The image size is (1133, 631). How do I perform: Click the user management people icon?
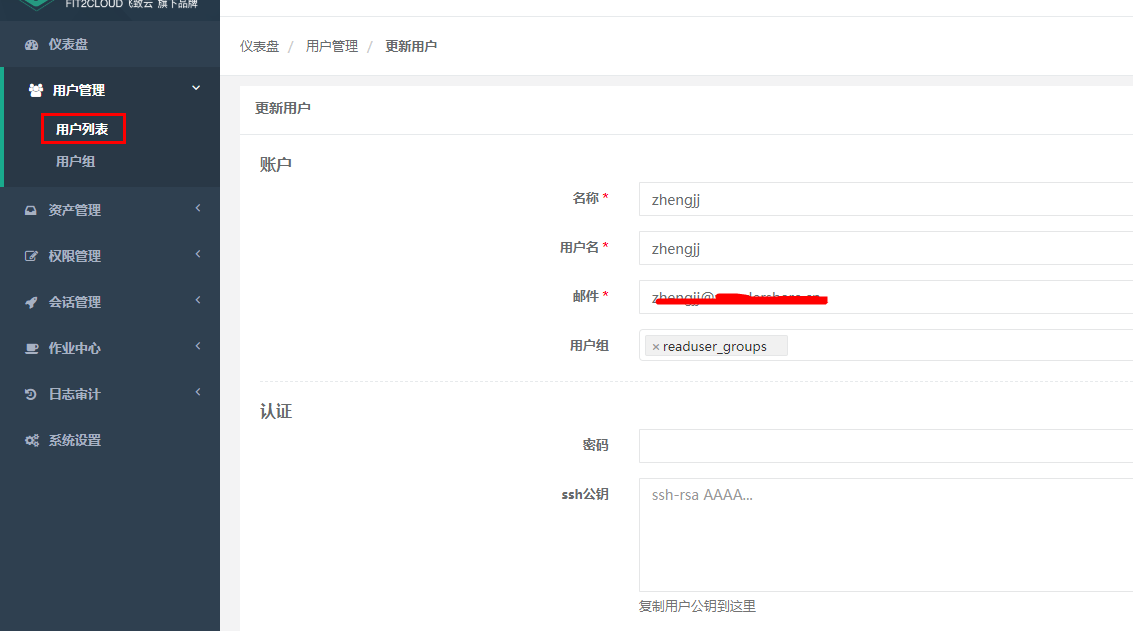pos(35,90)
